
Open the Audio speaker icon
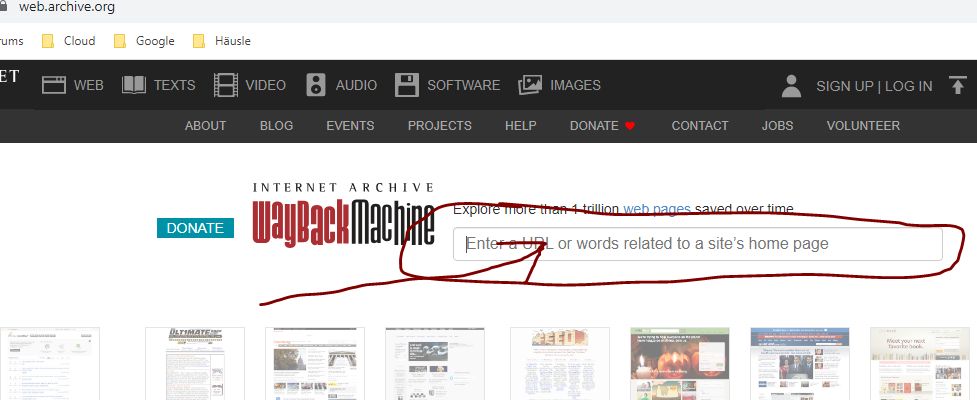pyautogui.click(x=317, y=85)
